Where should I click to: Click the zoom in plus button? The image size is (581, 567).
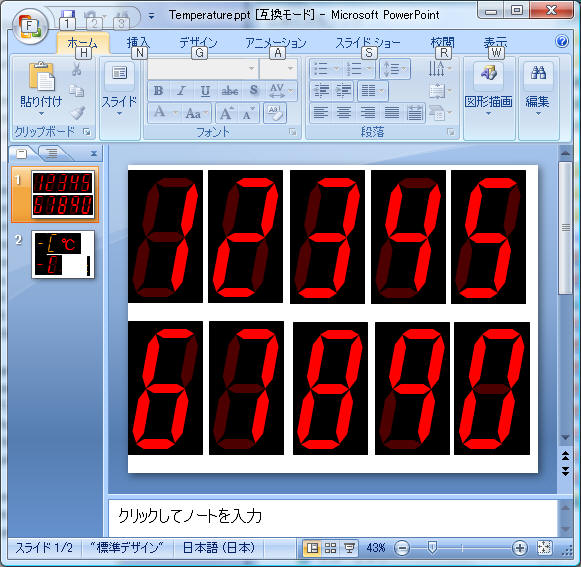tap(519, 548)
